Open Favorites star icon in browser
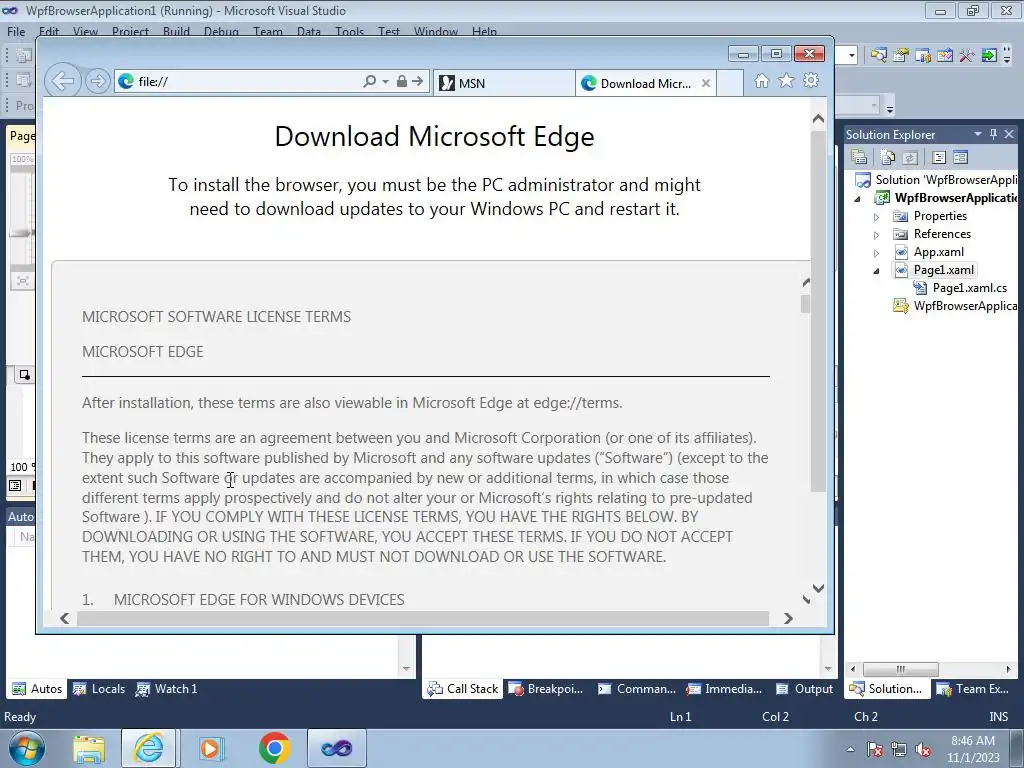 (x=786, y=80)
